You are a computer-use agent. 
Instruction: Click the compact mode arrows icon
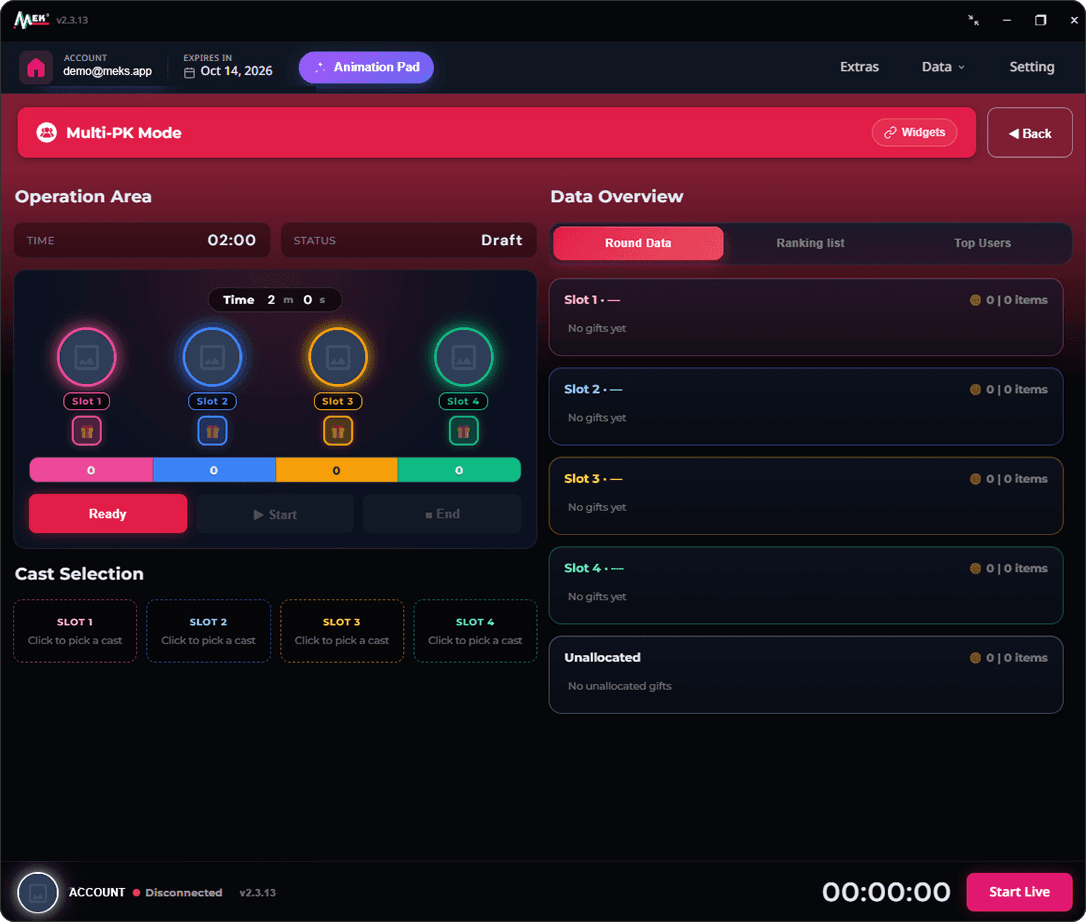[973, 20]
